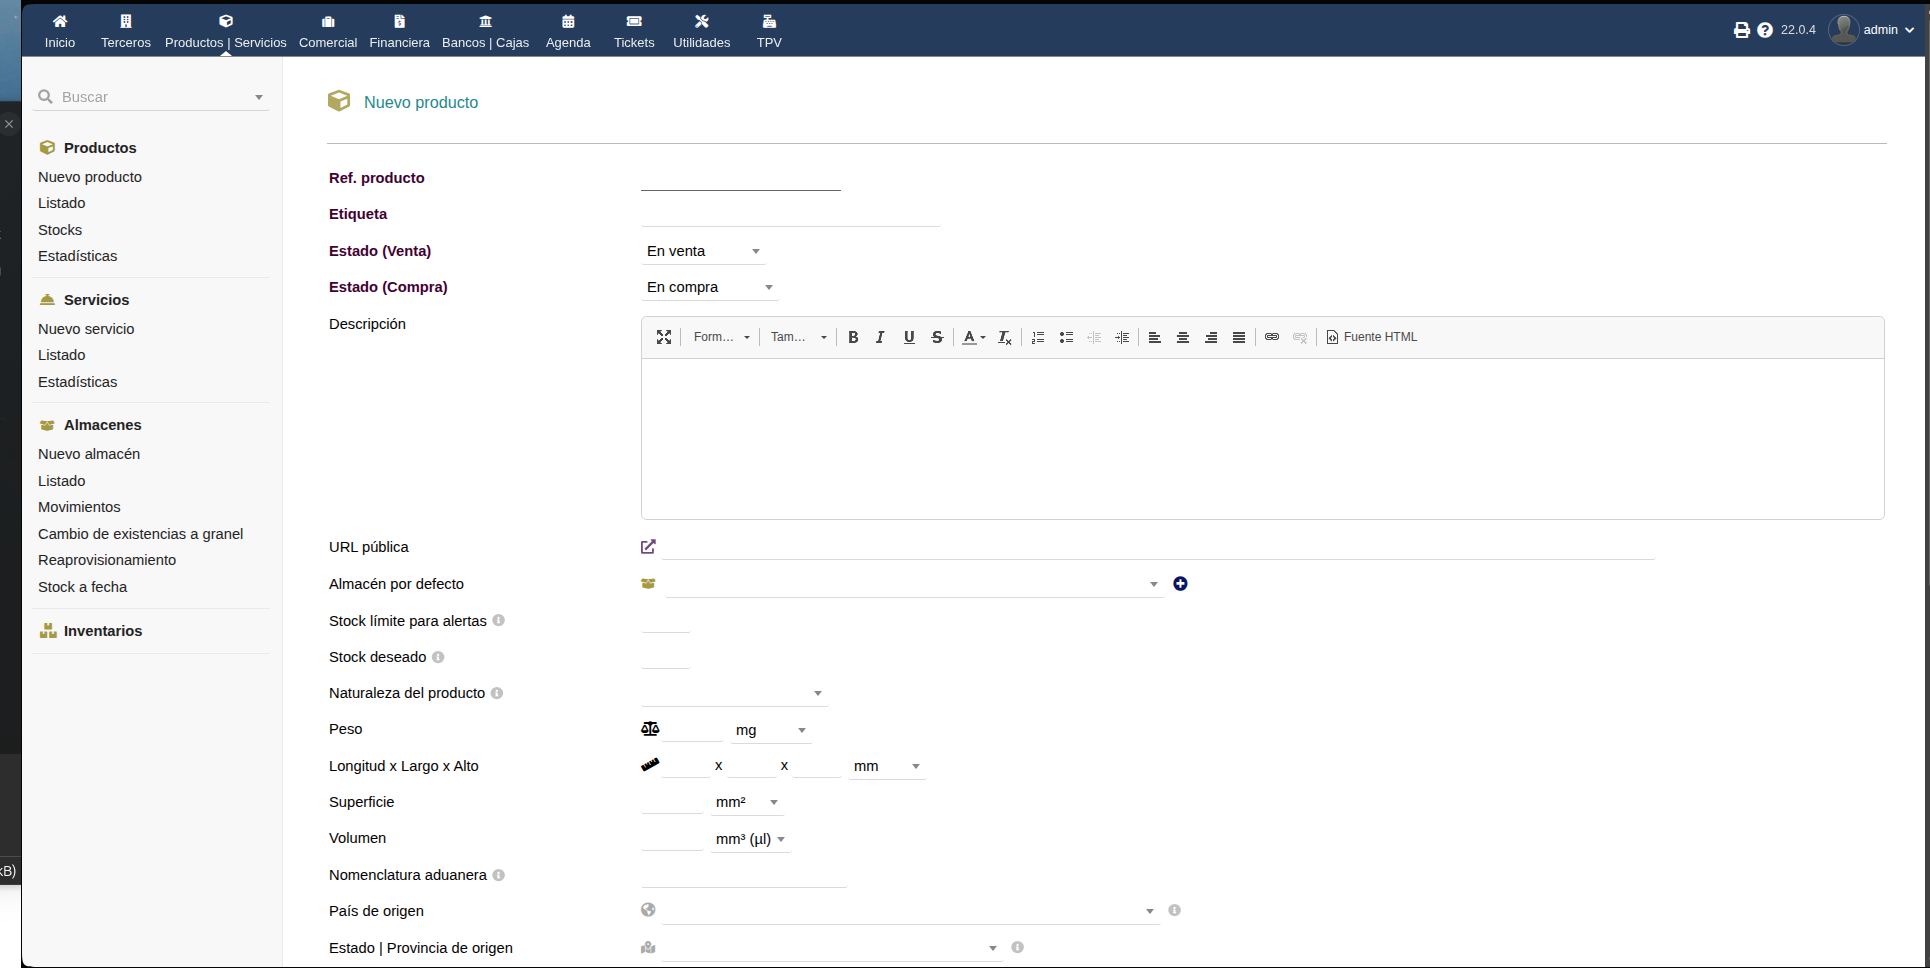Toggle Fuente HTML source view
Screen dimensions: 1930x968
[x=1372, y=337]
